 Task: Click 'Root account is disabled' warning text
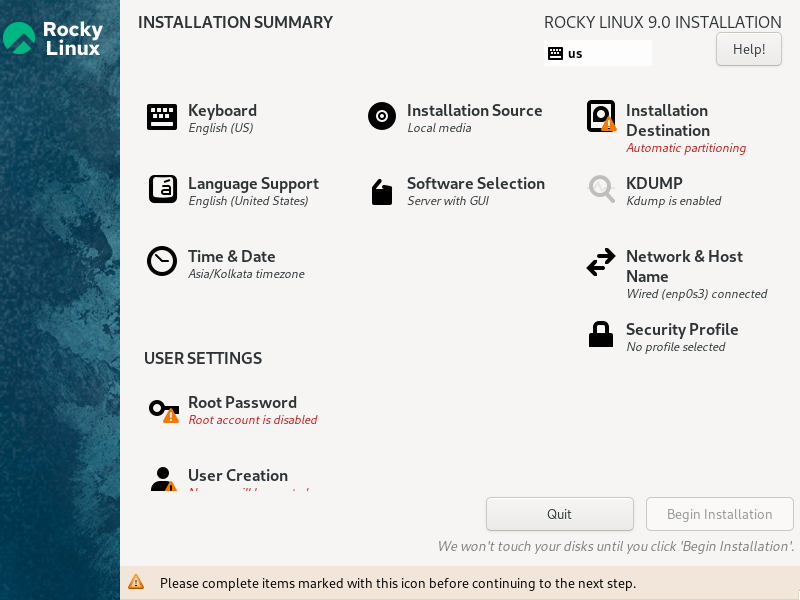click(x=253, y=420)
